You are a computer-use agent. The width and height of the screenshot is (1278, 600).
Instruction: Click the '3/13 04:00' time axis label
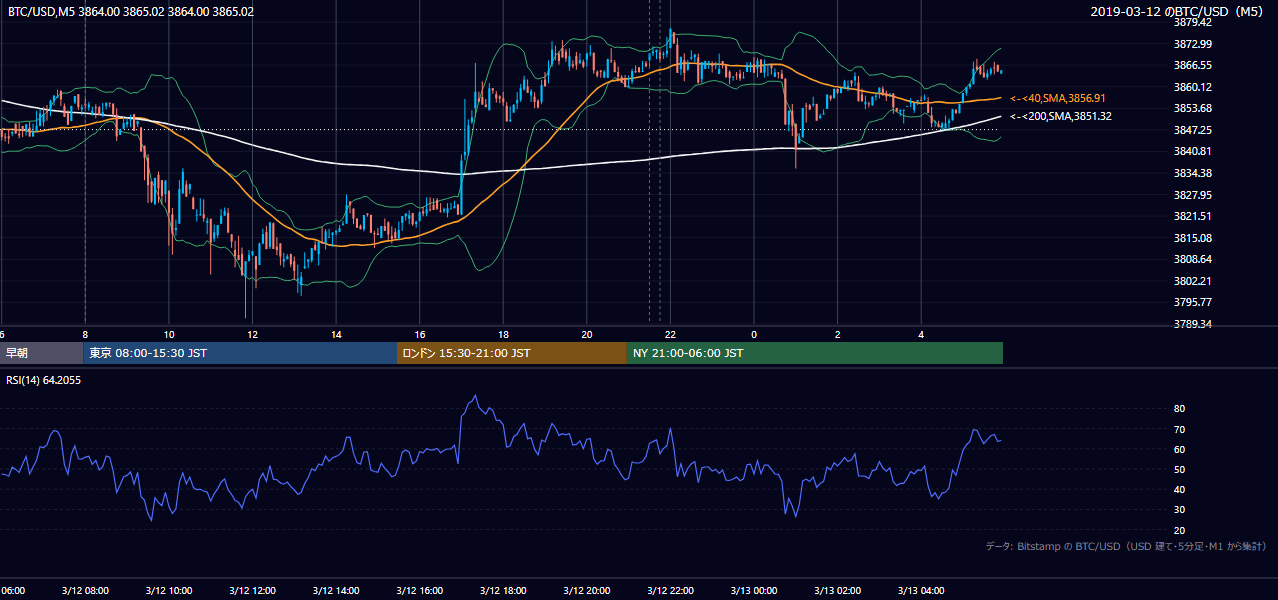point(921,591)
